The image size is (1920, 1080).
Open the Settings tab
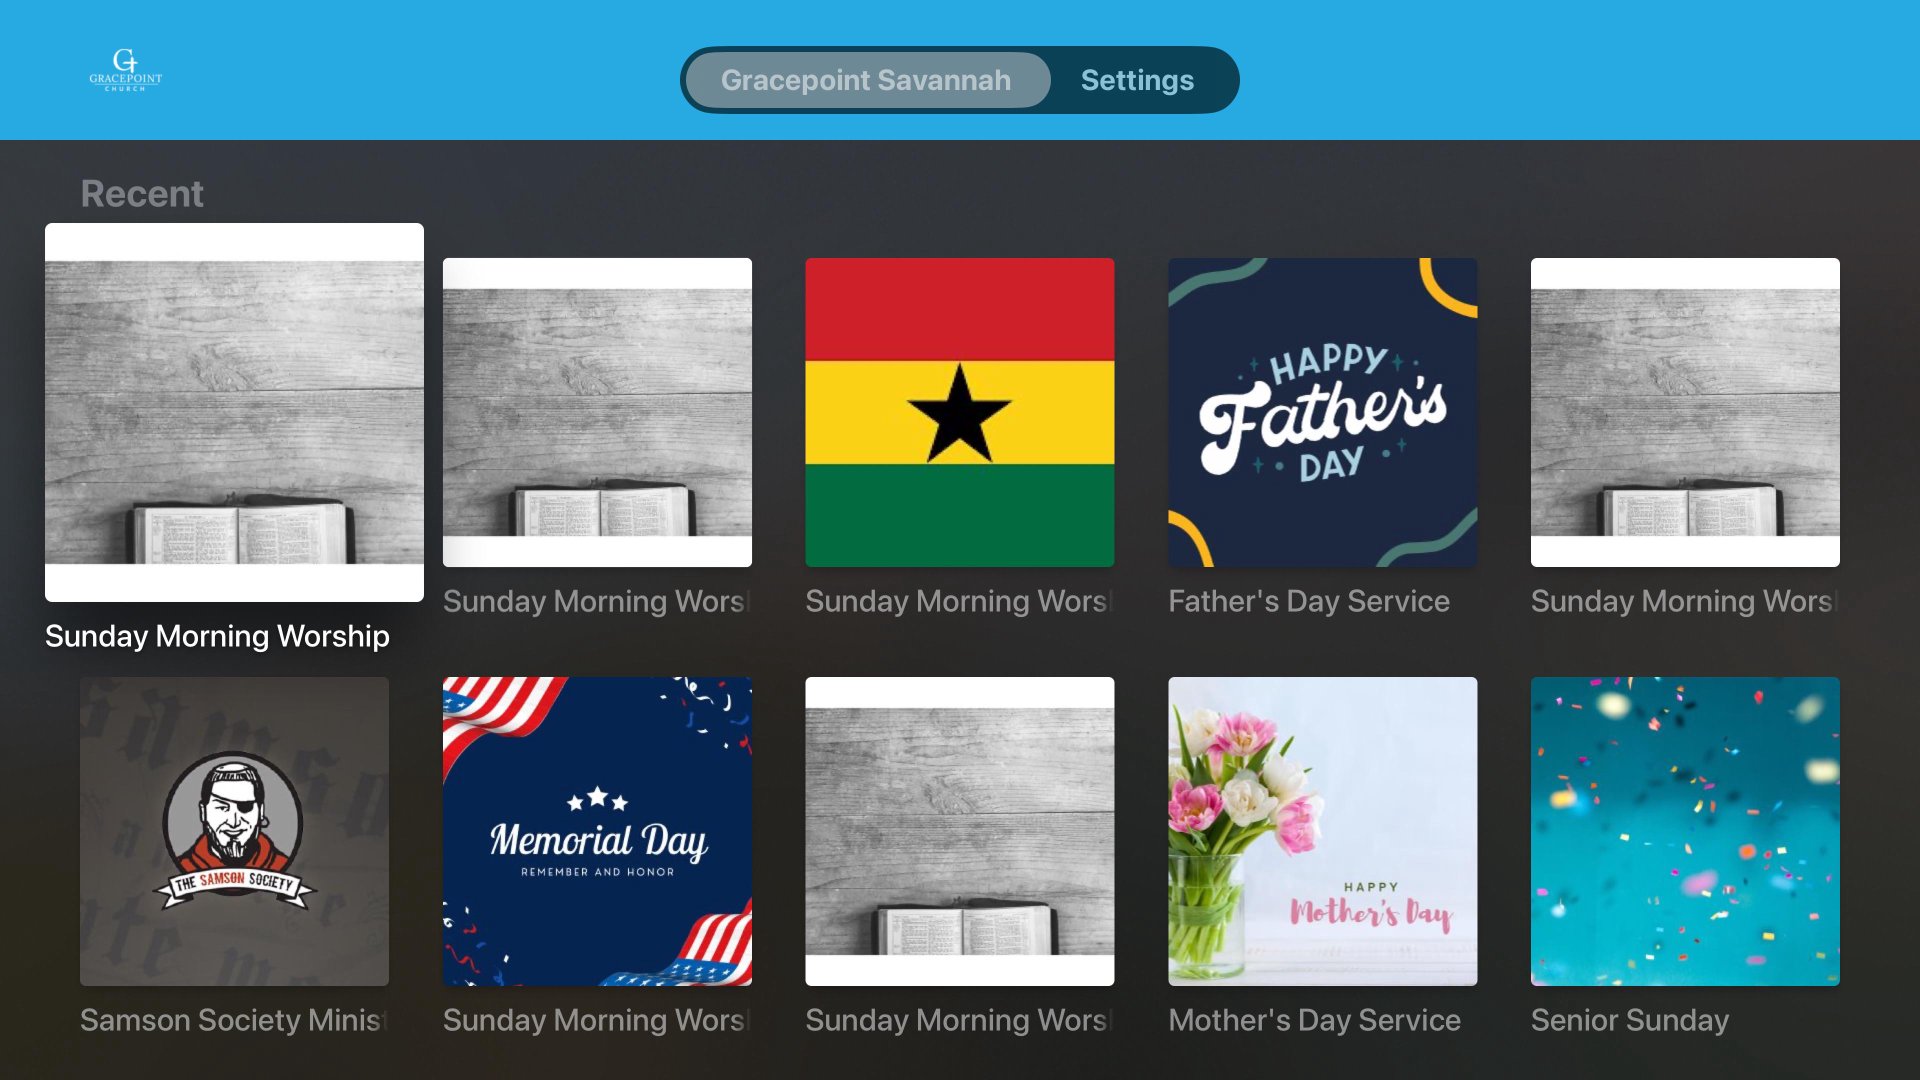coord(1137,80)
